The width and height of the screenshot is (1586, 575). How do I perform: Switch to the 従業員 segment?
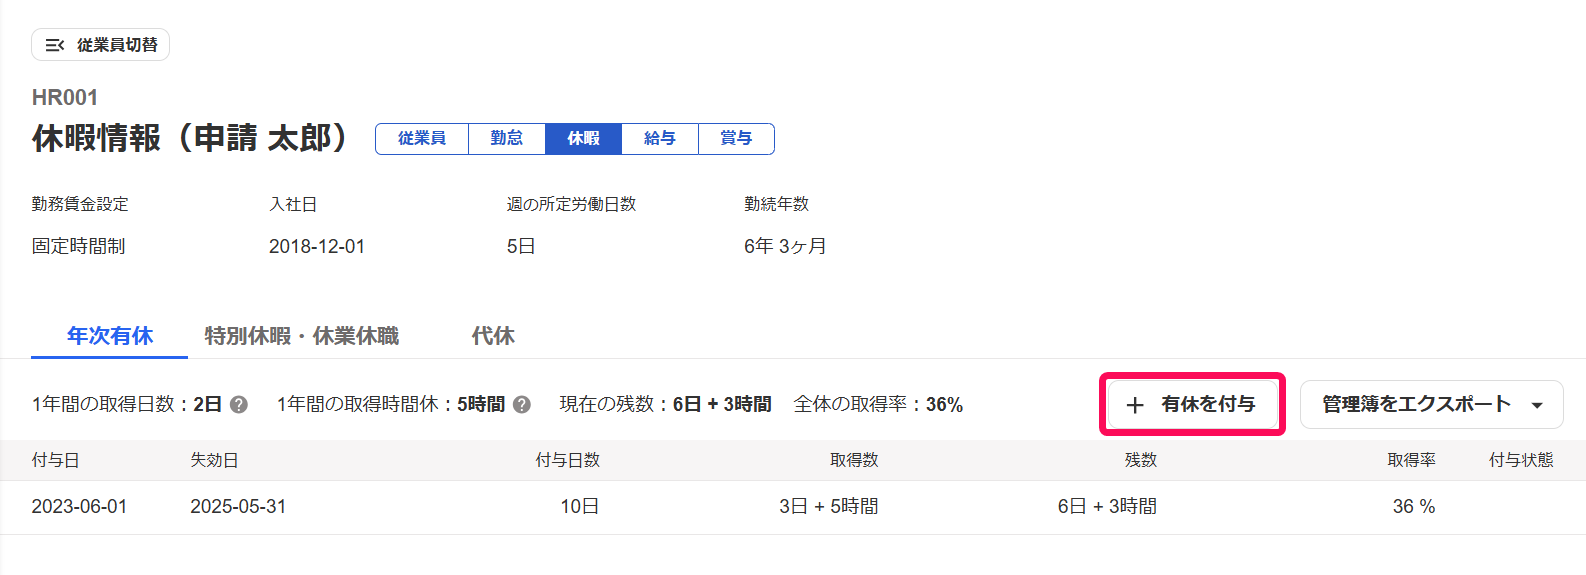[x=422, y=139]
